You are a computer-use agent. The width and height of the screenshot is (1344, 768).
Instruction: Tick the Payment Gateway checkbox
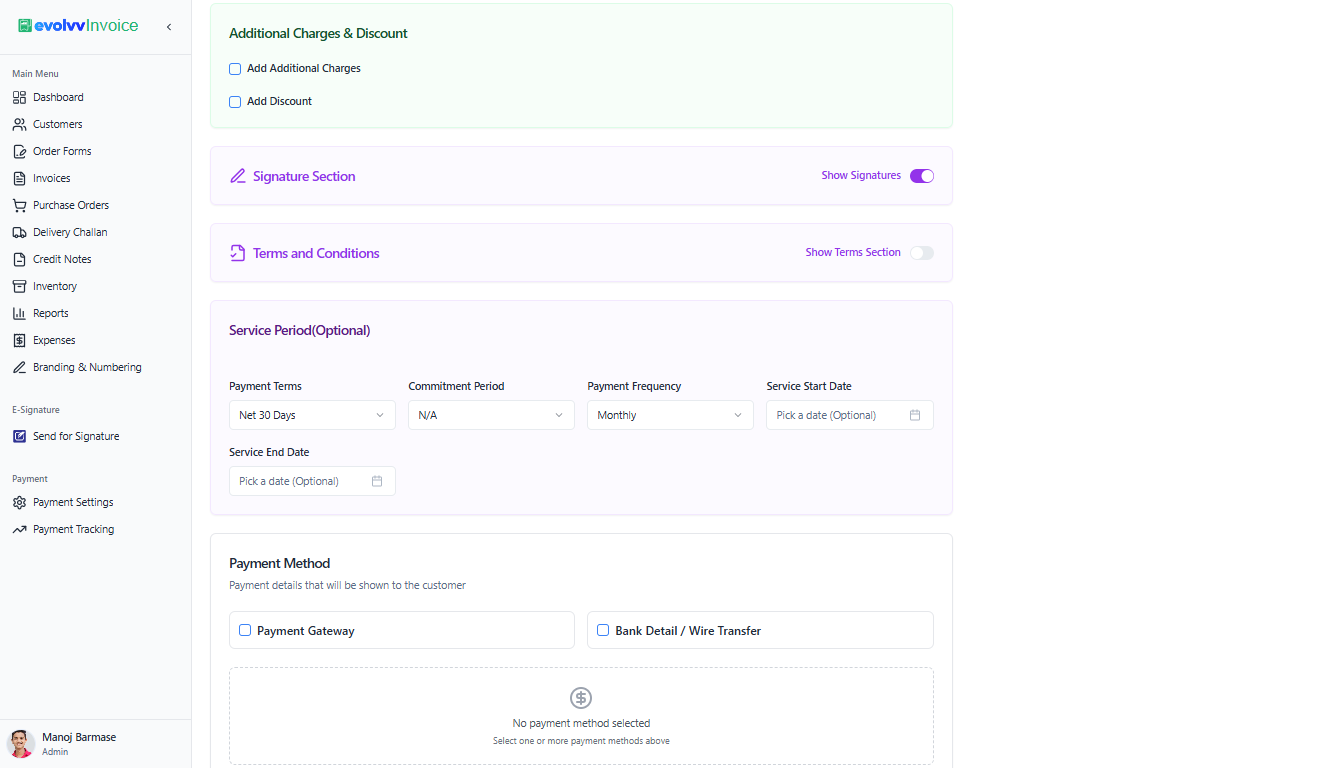(245, 630)
